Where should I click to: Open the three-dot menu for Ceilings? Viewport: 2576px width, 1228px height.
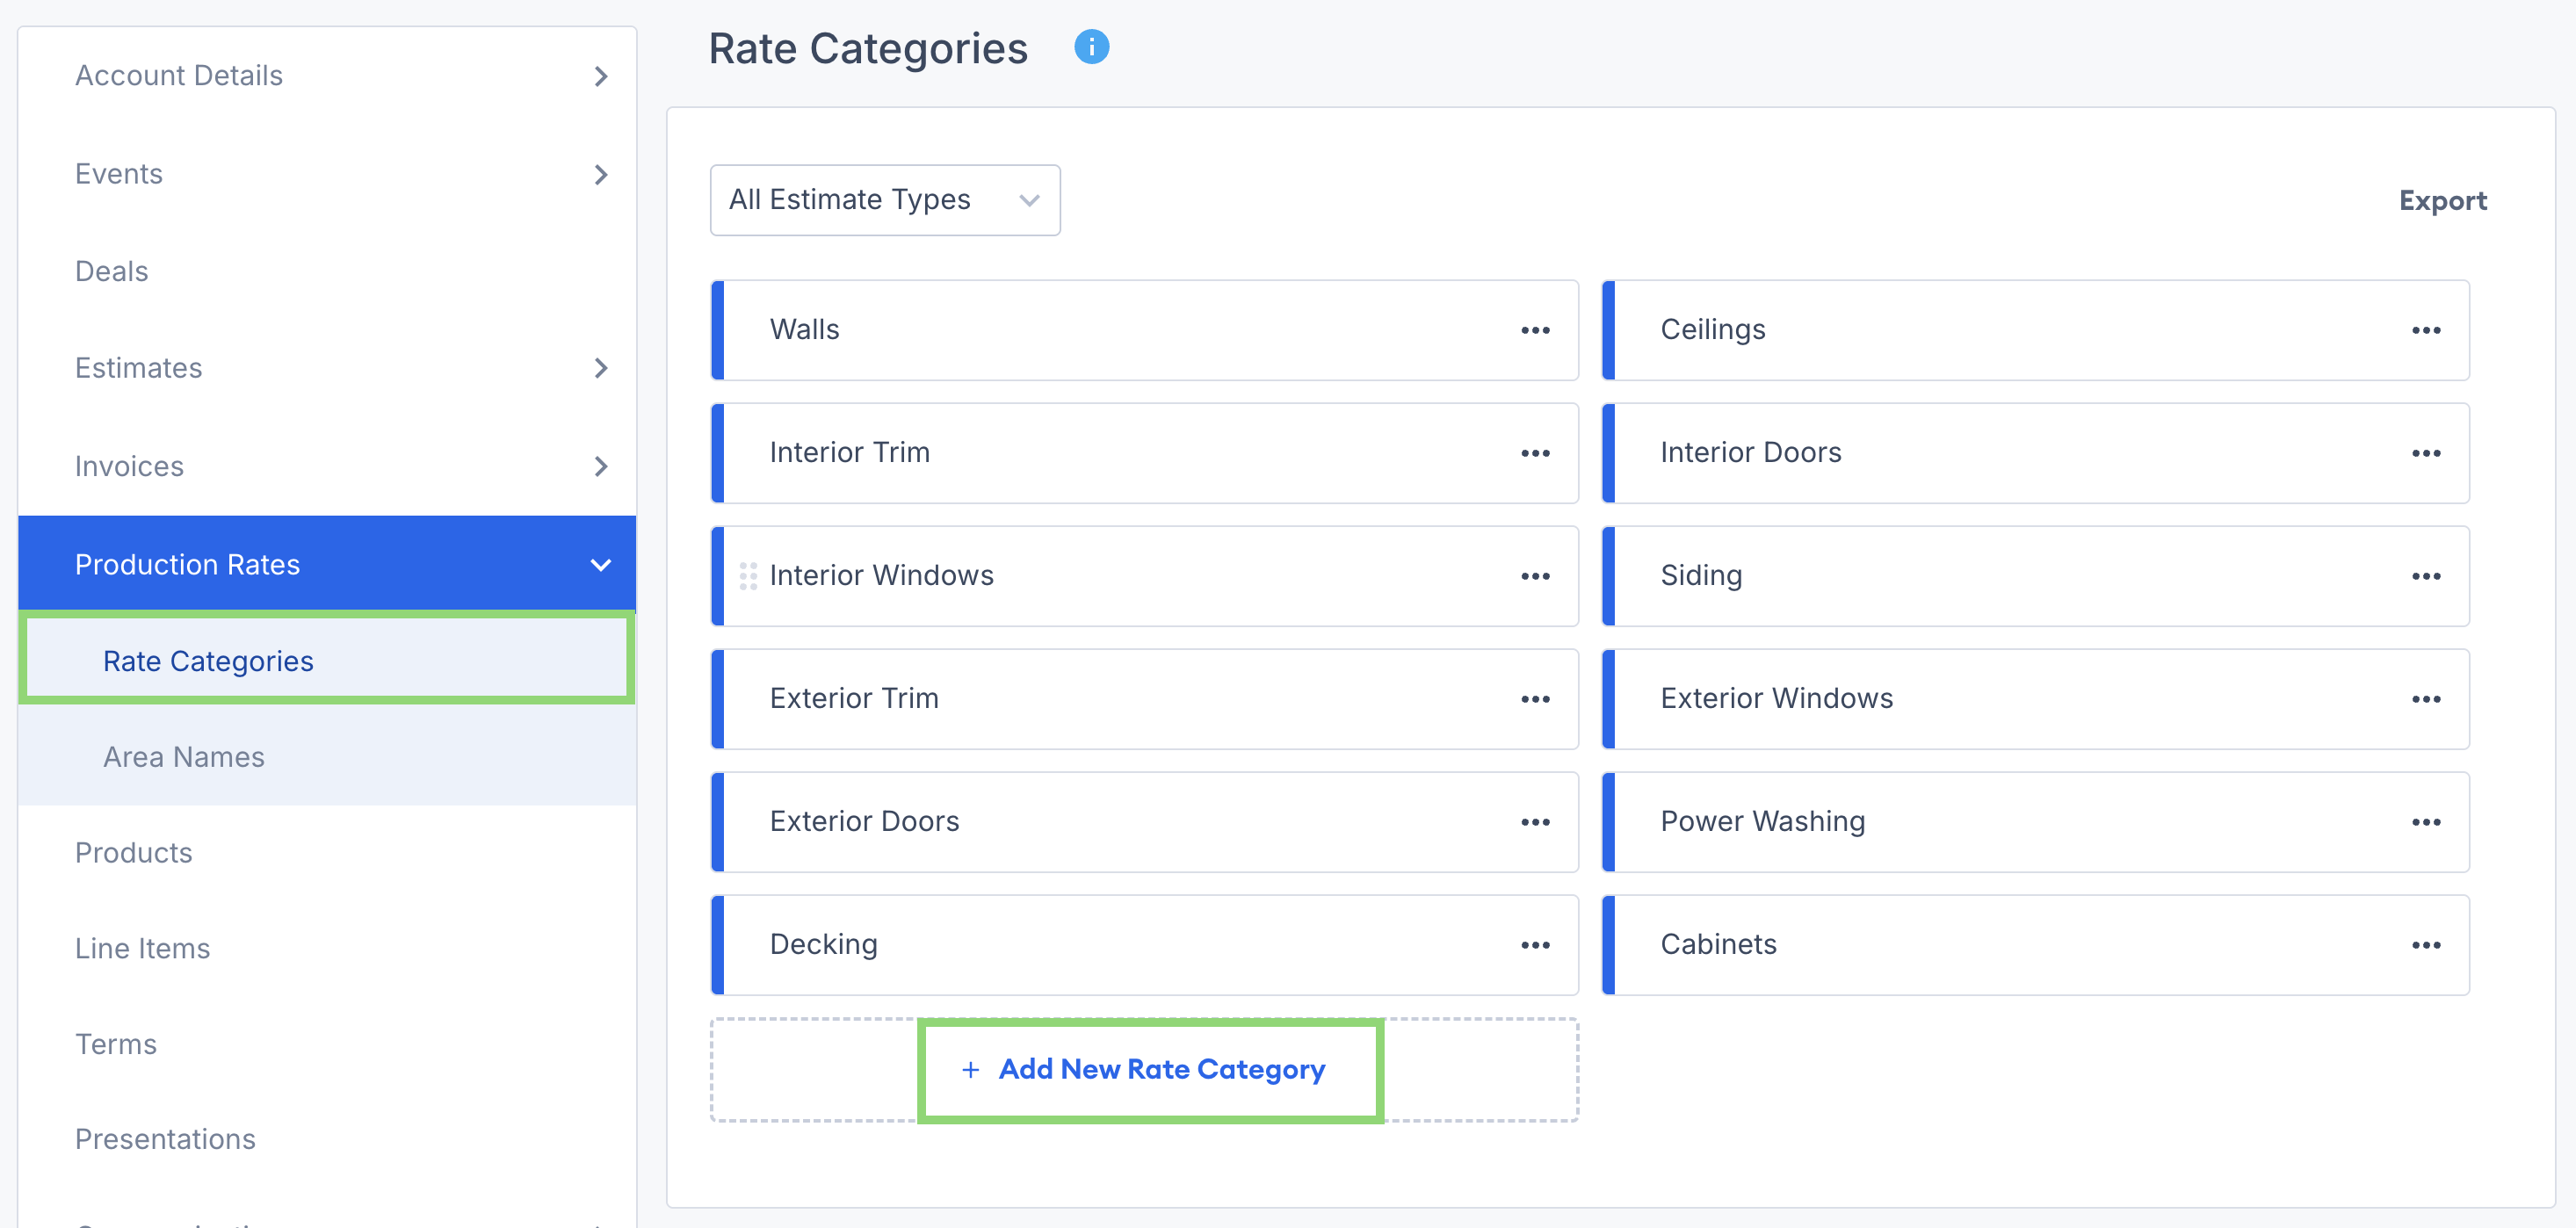[2426, 330]
